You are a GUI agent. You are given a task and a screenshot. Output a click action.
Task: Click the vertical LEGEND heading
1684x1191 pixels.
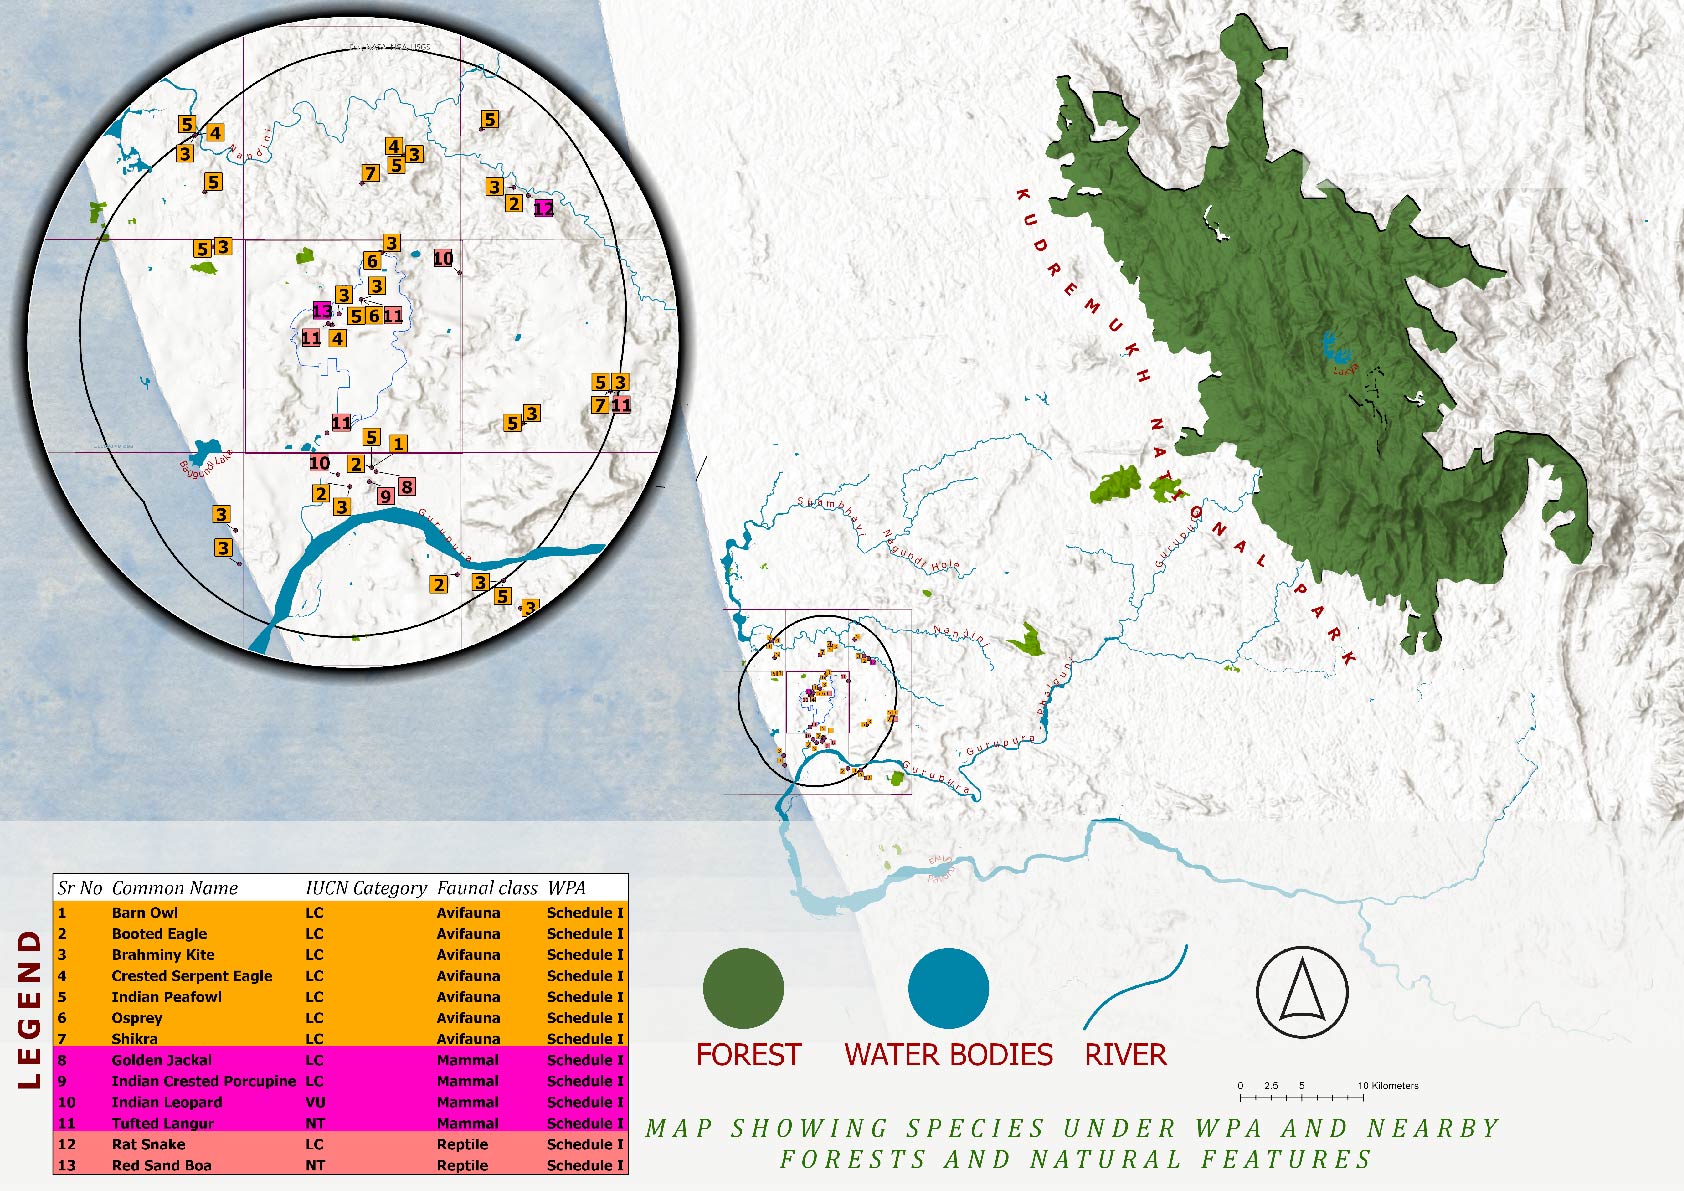coord(30,1009)
